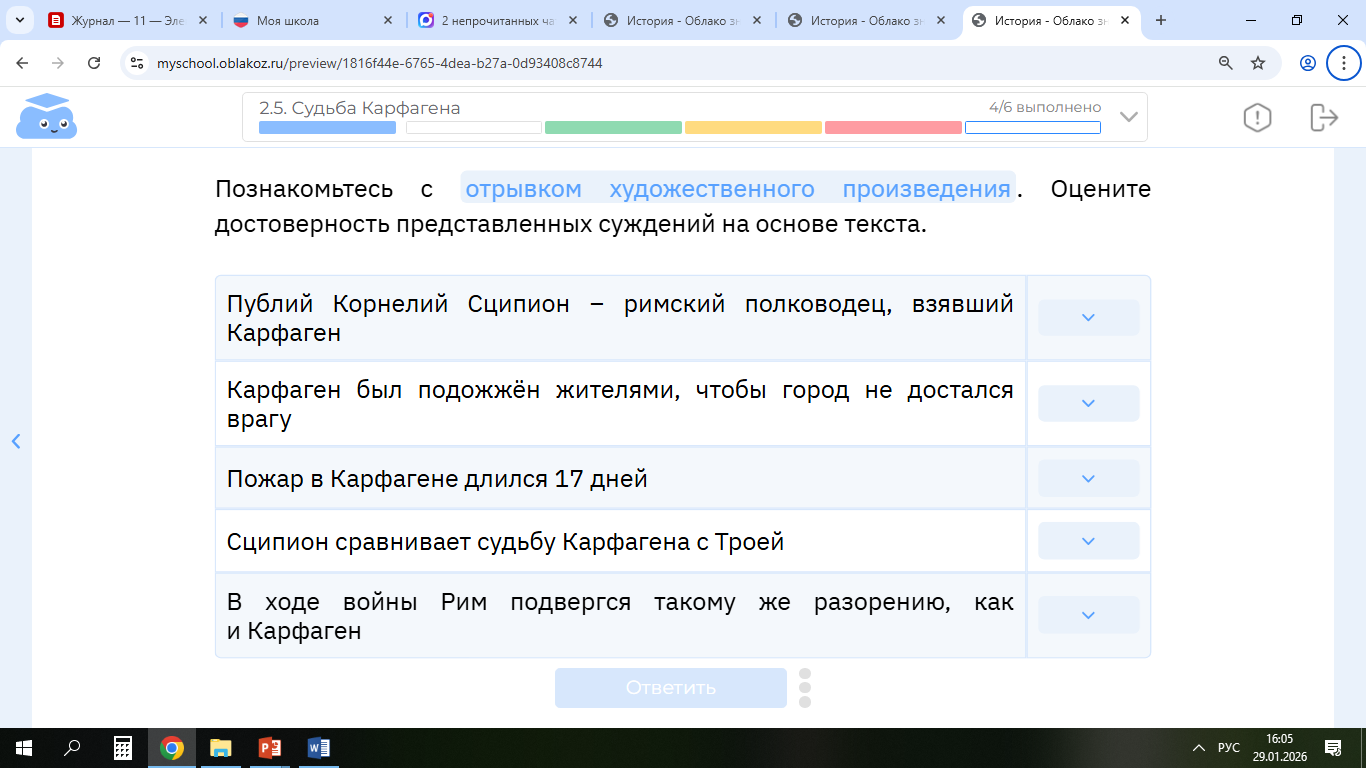Open the Windows Calculator from the taskbar
This screenshot has width=1366, height=768.
[x=123, y=748]
